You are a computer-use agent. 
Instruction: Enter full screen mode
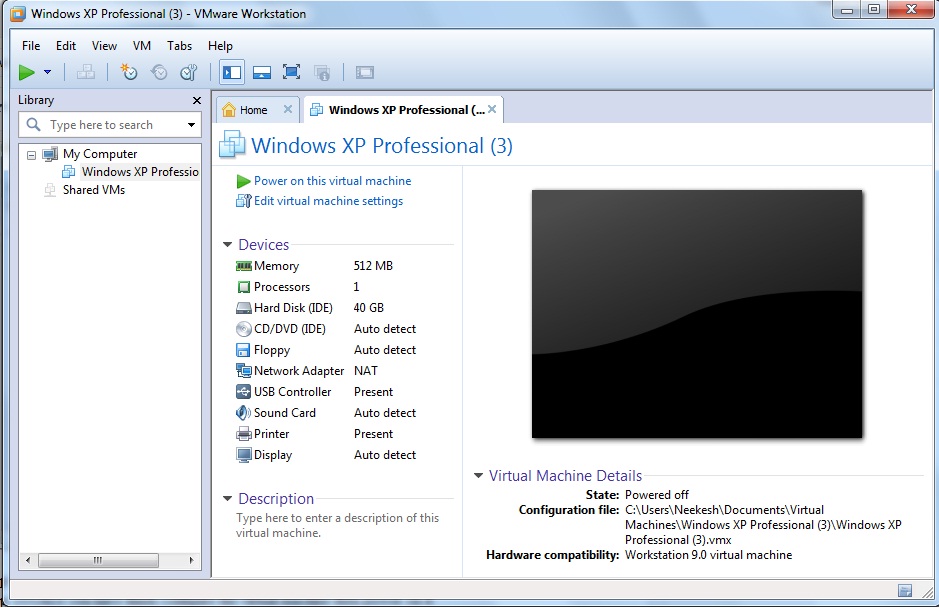pos(291,72)
